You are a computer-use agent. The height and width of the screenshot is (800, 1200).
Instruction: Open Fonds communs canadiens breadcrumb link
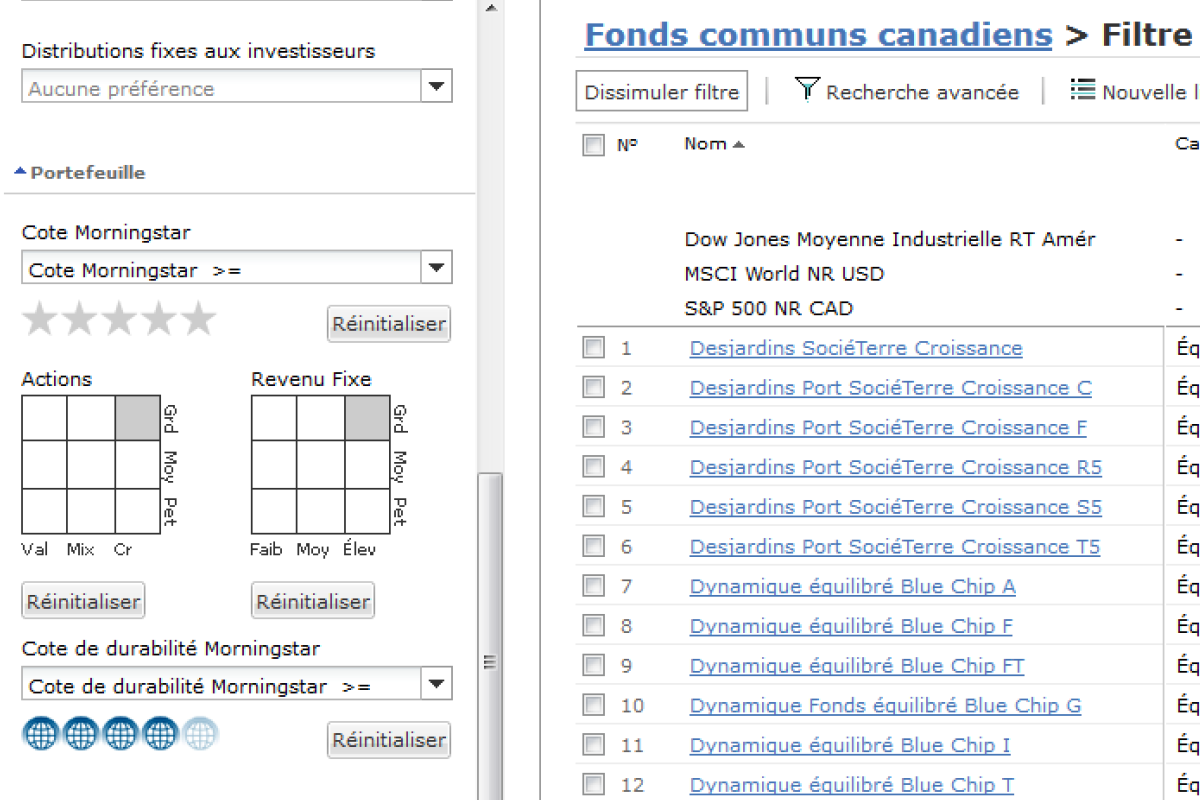click(818, 35)
